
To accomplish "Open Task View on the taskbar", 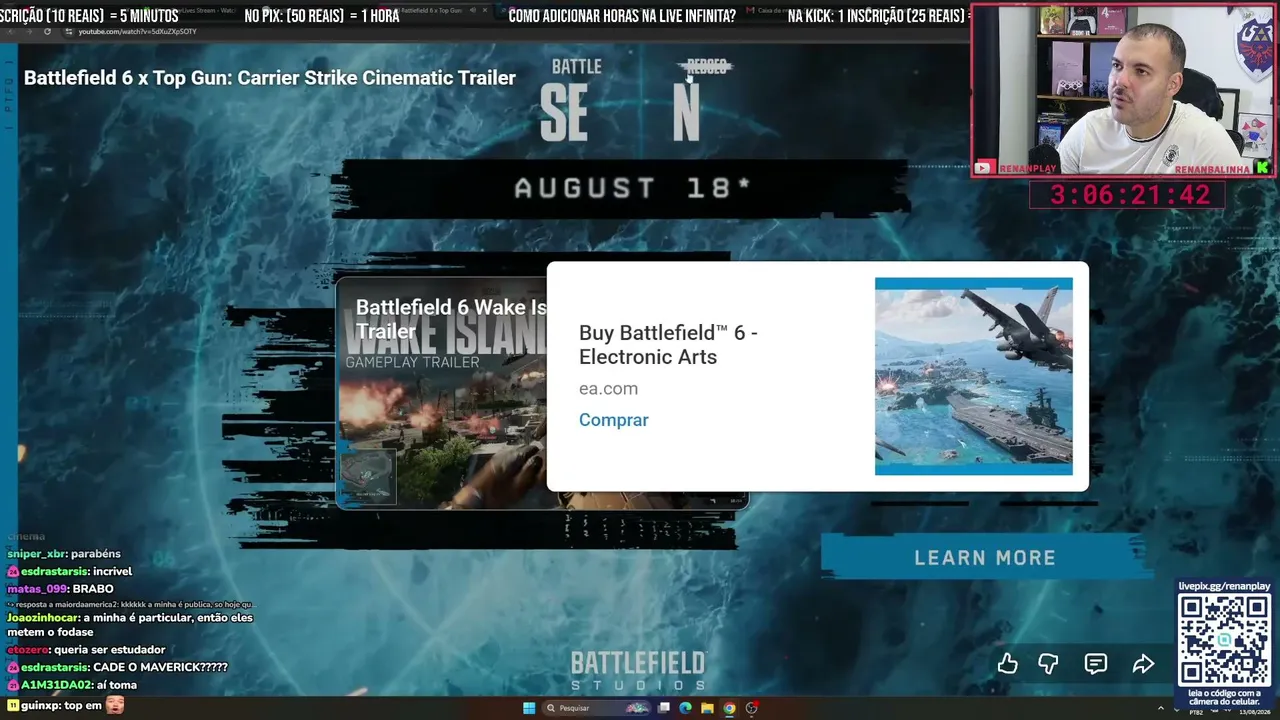I will pyautogui.click(x=663, y=708).
